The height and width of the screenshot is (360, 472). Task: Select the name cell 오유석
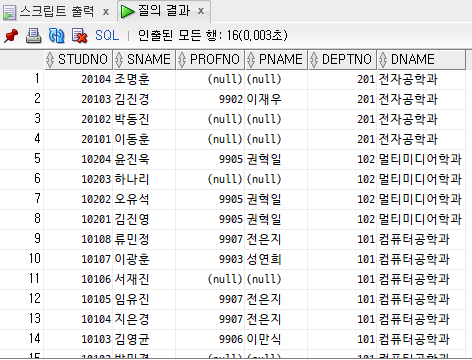(144, 199)
